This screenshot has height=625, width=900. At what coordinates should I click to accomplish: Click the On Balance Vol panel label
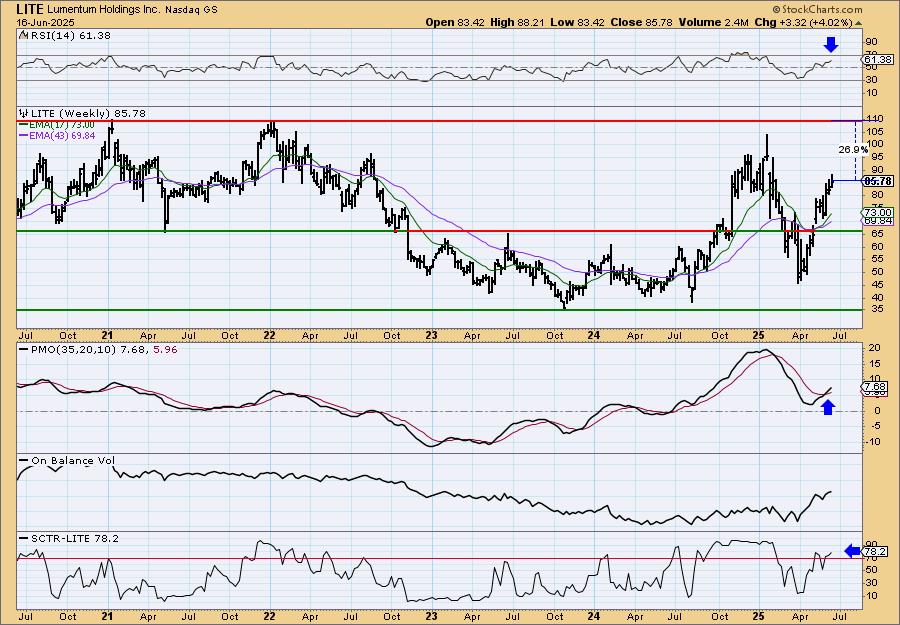pos(73,460)
